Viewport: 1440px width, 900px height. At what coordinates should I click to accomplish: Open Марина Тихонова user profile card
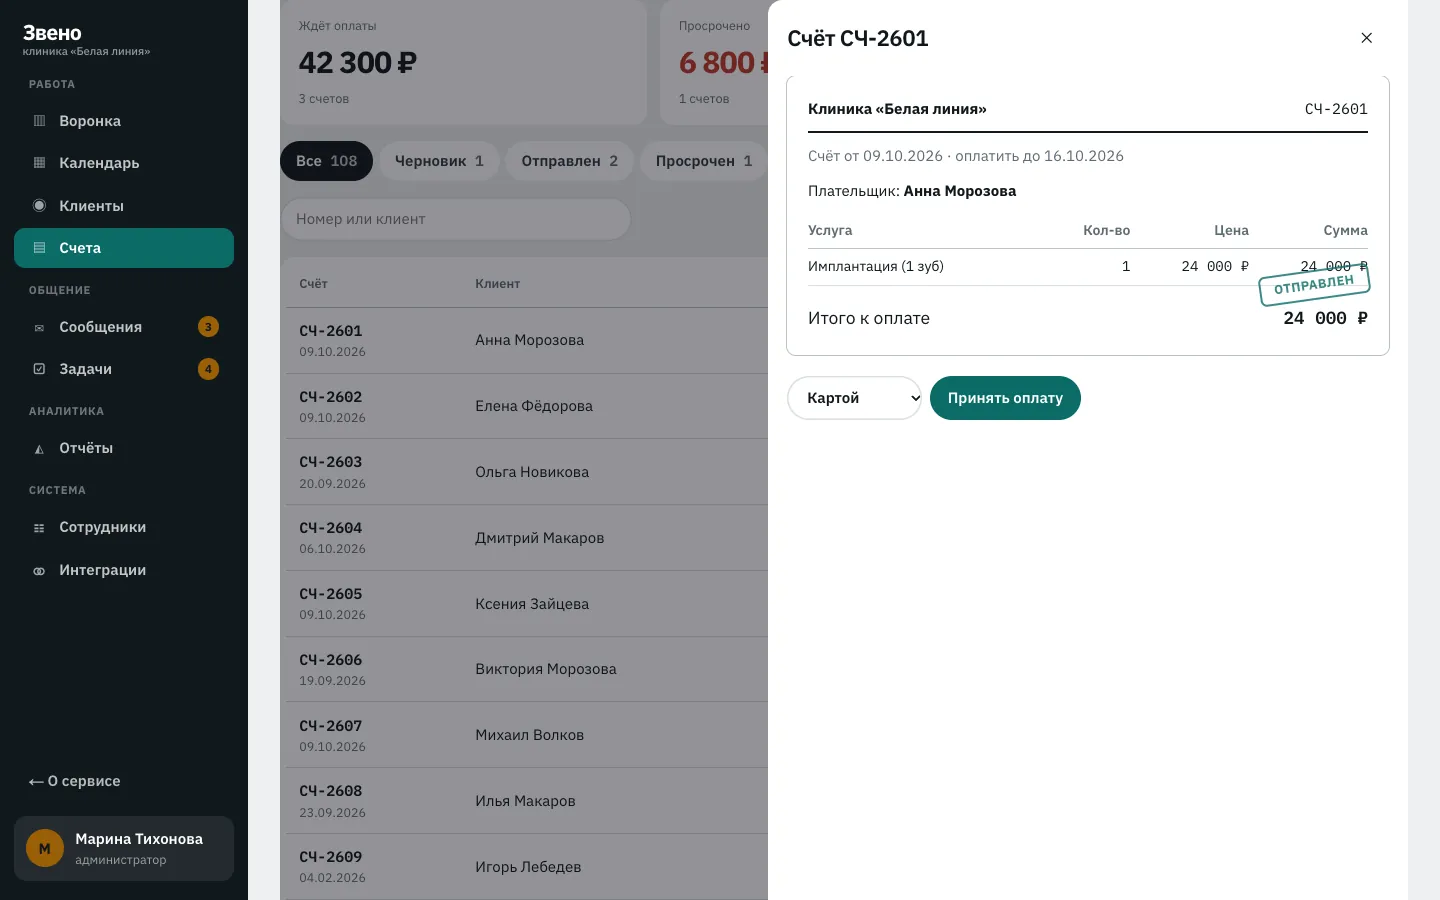[x=124, y=848]
